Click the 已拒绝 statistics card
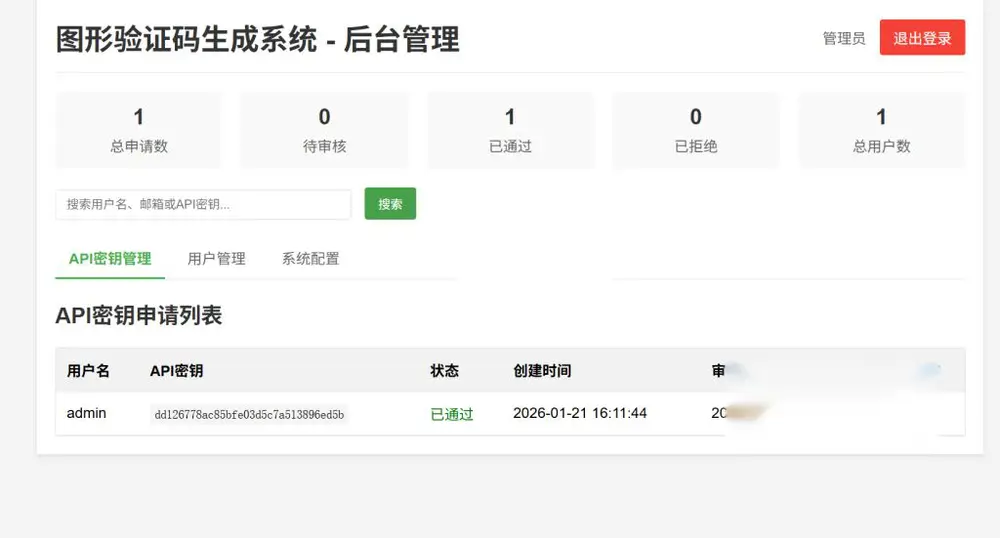This screenshot has height=538, width=1000. (696, 131)
